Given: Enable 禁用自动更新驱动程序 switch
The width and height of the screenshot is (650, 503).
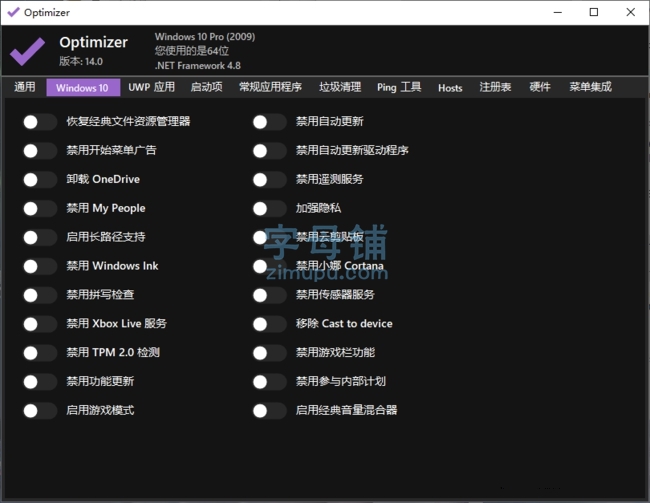Looking at the screenshot, I should tap(269, 151).
